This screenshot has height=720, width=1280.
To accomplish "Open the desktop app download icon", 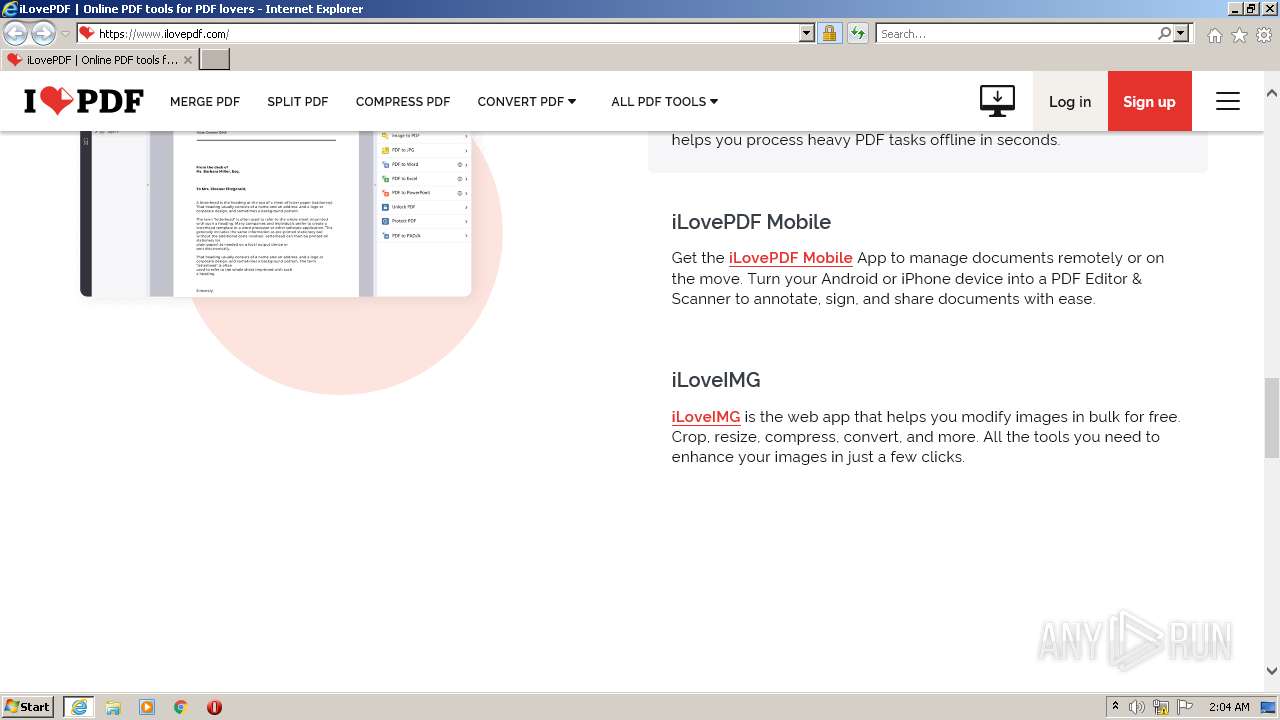I will click(997, 101).
